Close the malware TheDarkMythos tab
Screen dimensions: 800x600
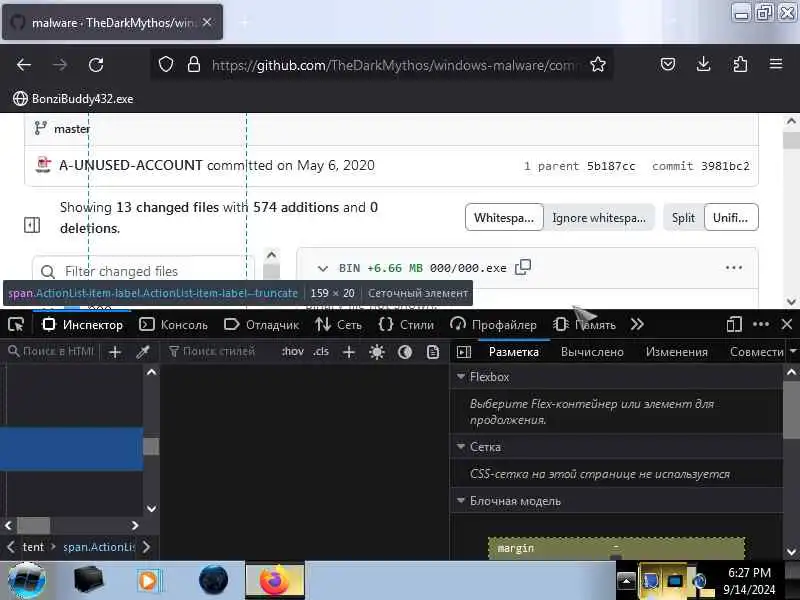[x=207, y=22]
